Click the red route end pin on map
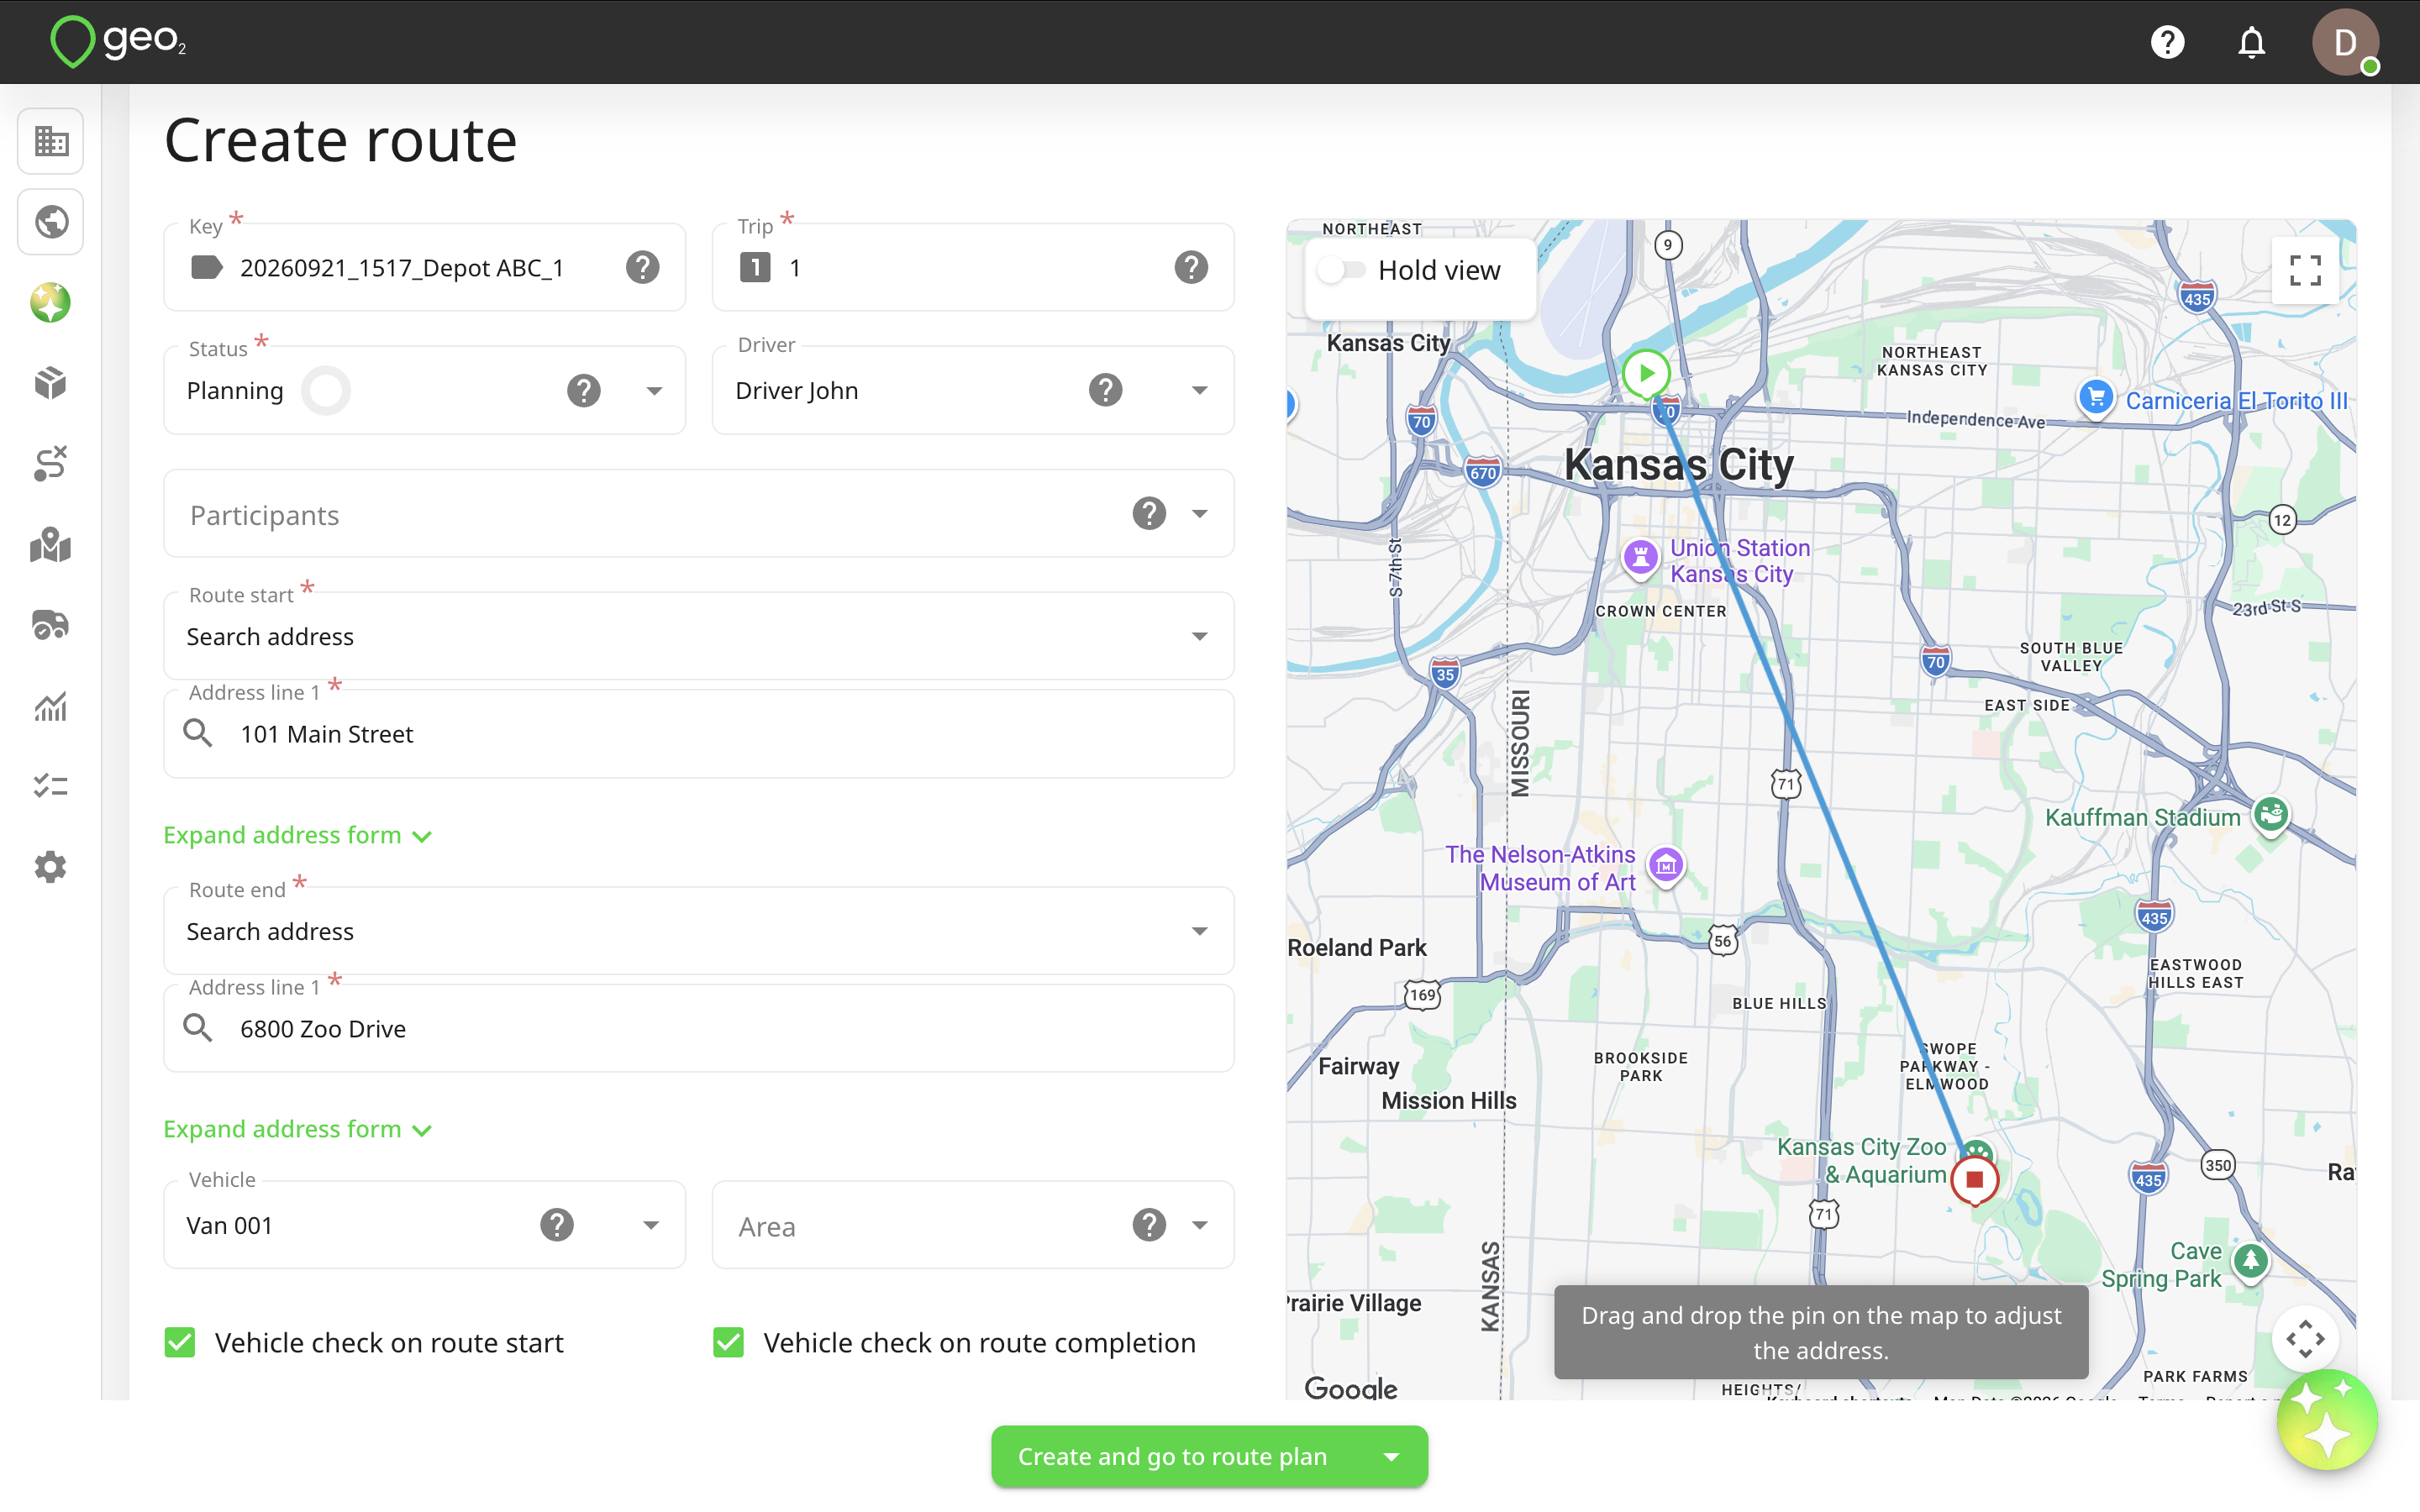This screenshot has height=1512, width=2420. (x=1975, y=1180)
